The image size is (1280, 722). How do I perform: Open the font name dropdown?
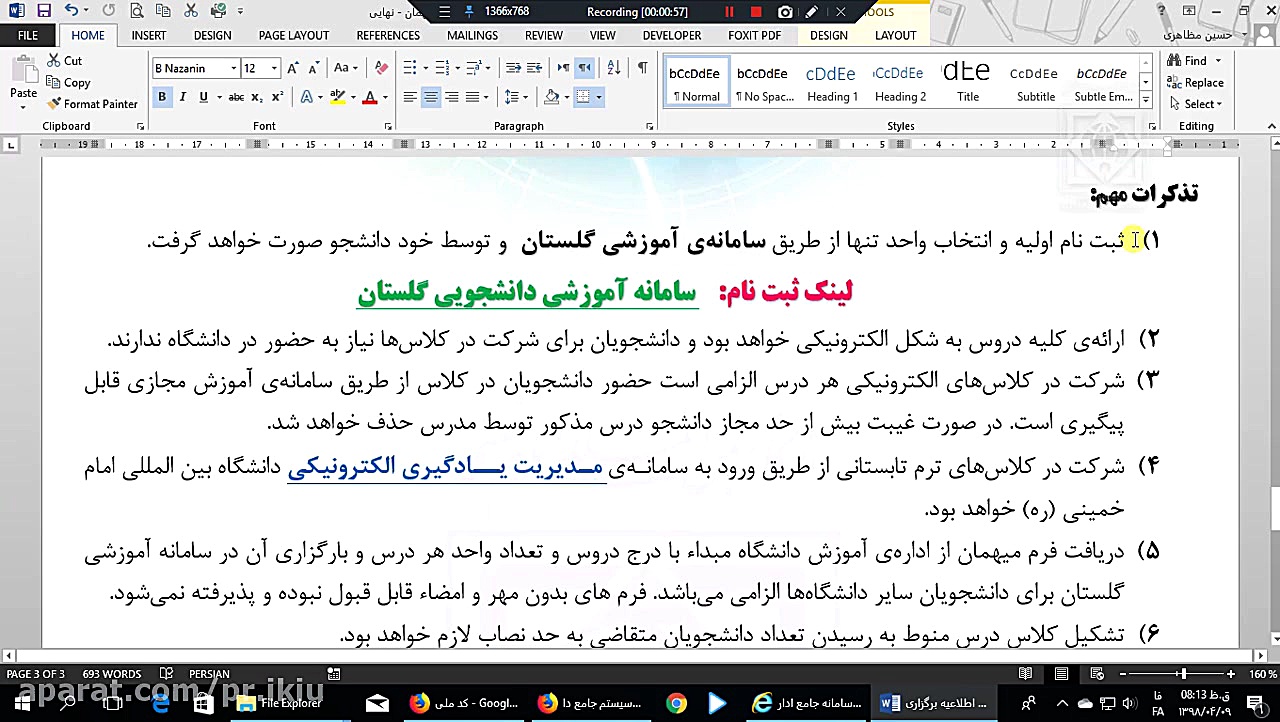pyautogui.click(x=234, y=68)
